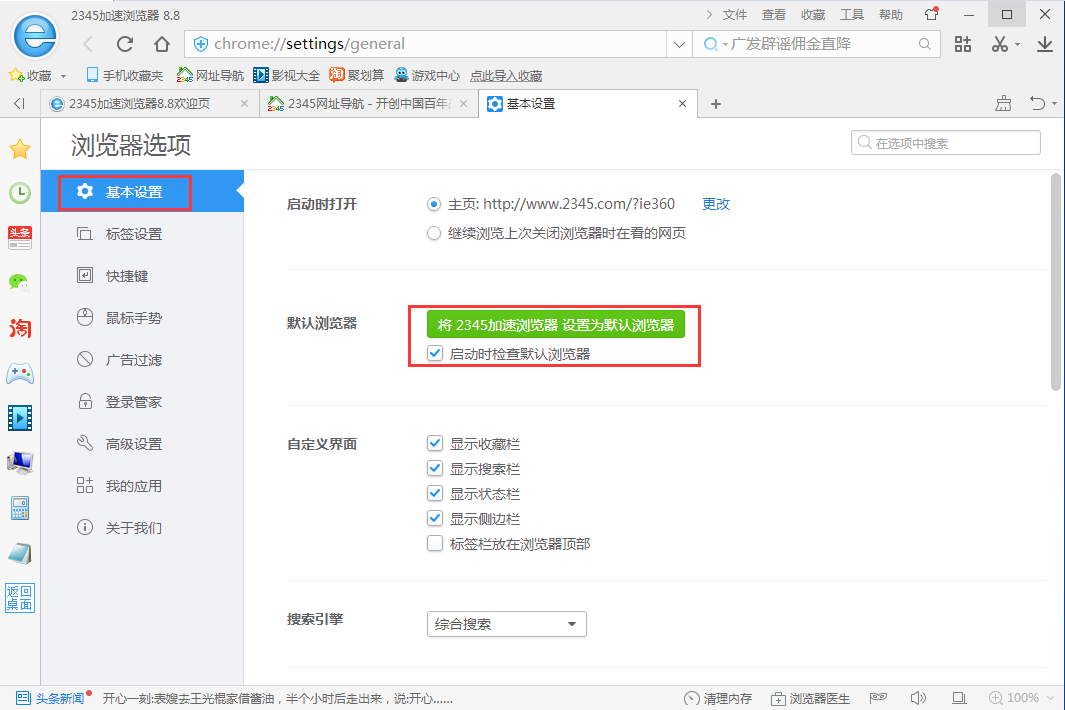Select 广告过滤 in settings sidebar
The height and width of the screenshot is (710, 1065).
pos(142,359)
